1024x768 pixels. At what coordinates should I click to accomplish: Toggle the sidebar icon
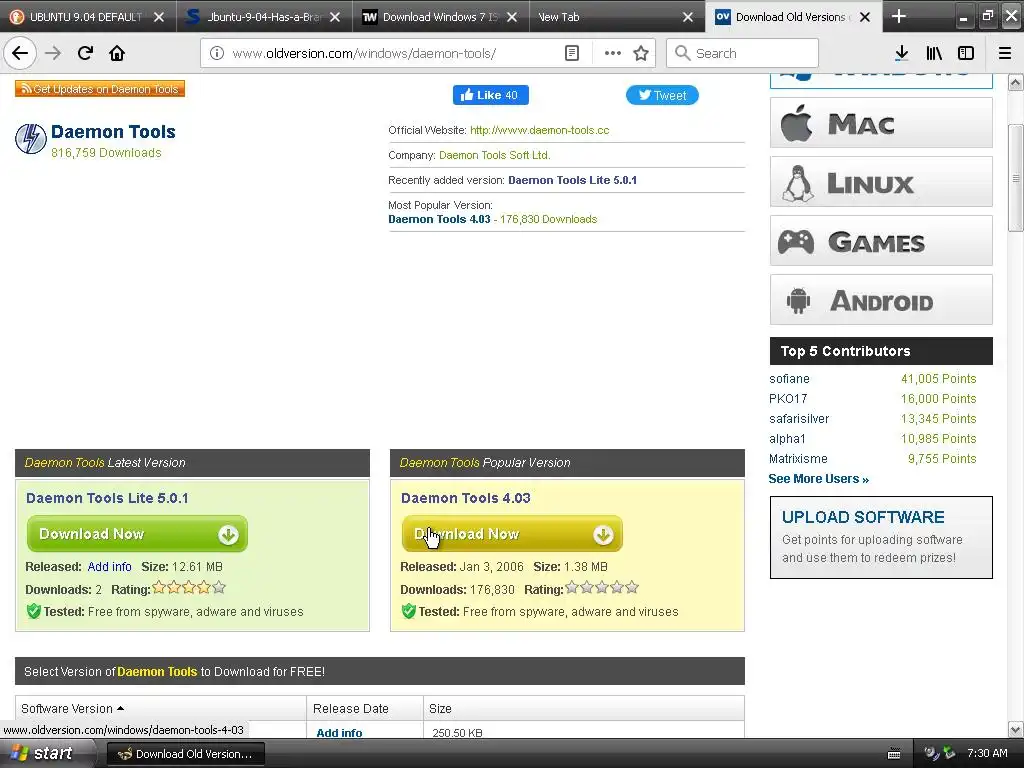[966, 53]
